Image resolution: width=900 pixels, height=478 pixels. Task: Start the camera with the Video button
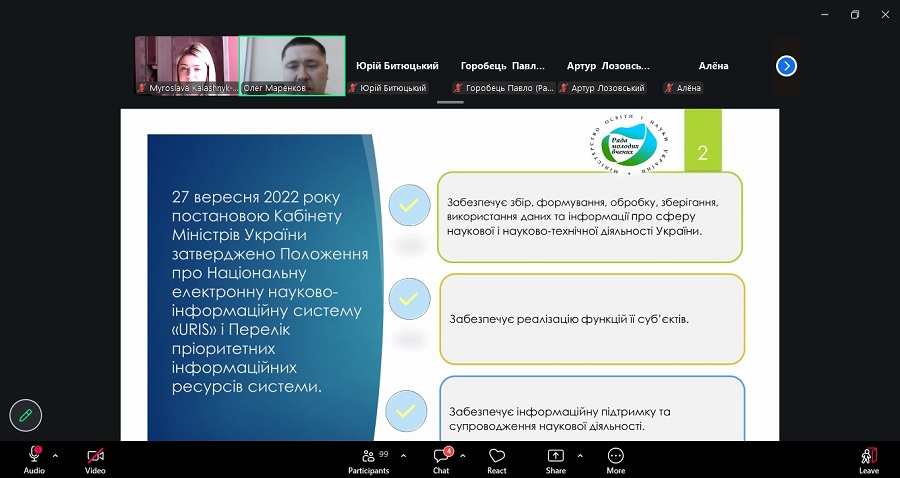[95, 458]
